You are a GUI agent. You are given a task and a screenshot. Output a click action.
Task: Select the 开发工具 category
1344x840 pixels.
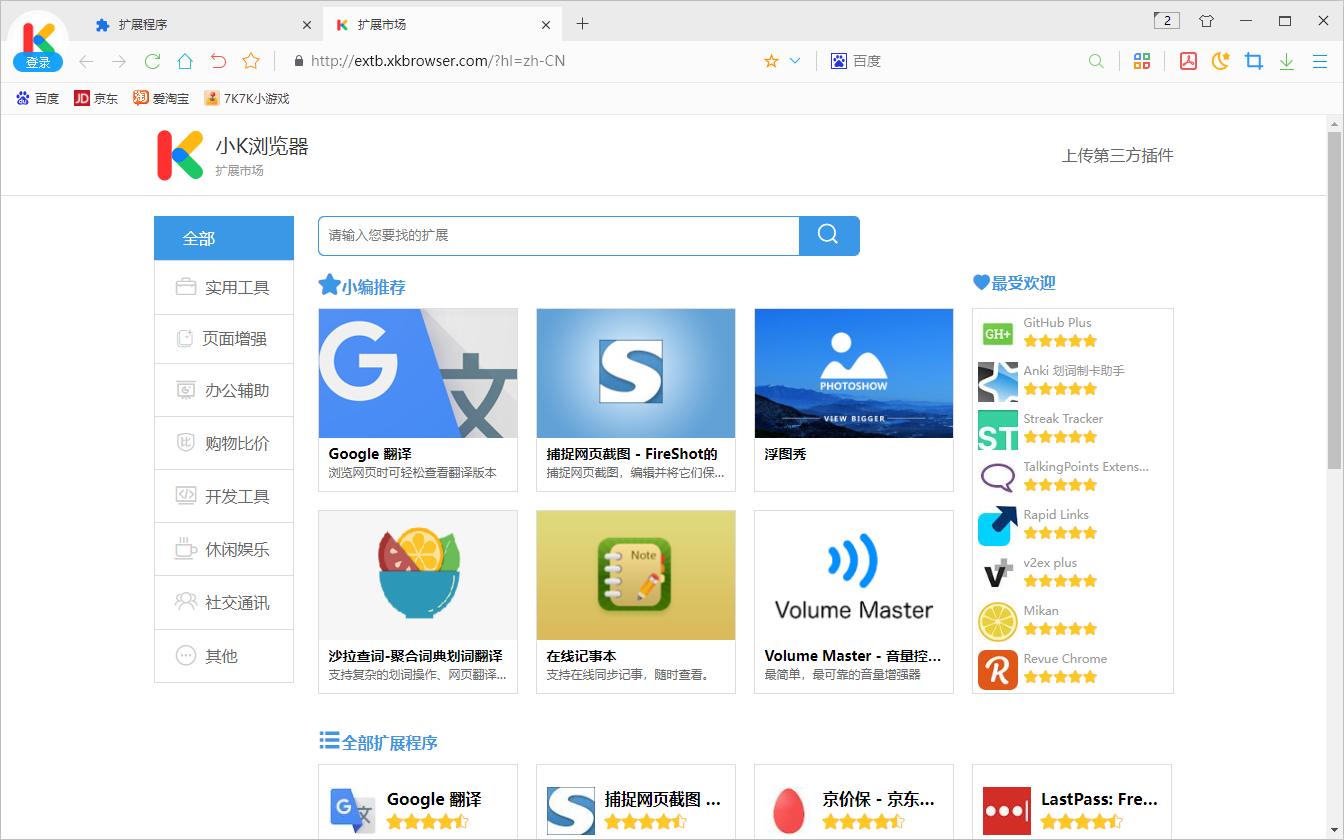point(224,496)
